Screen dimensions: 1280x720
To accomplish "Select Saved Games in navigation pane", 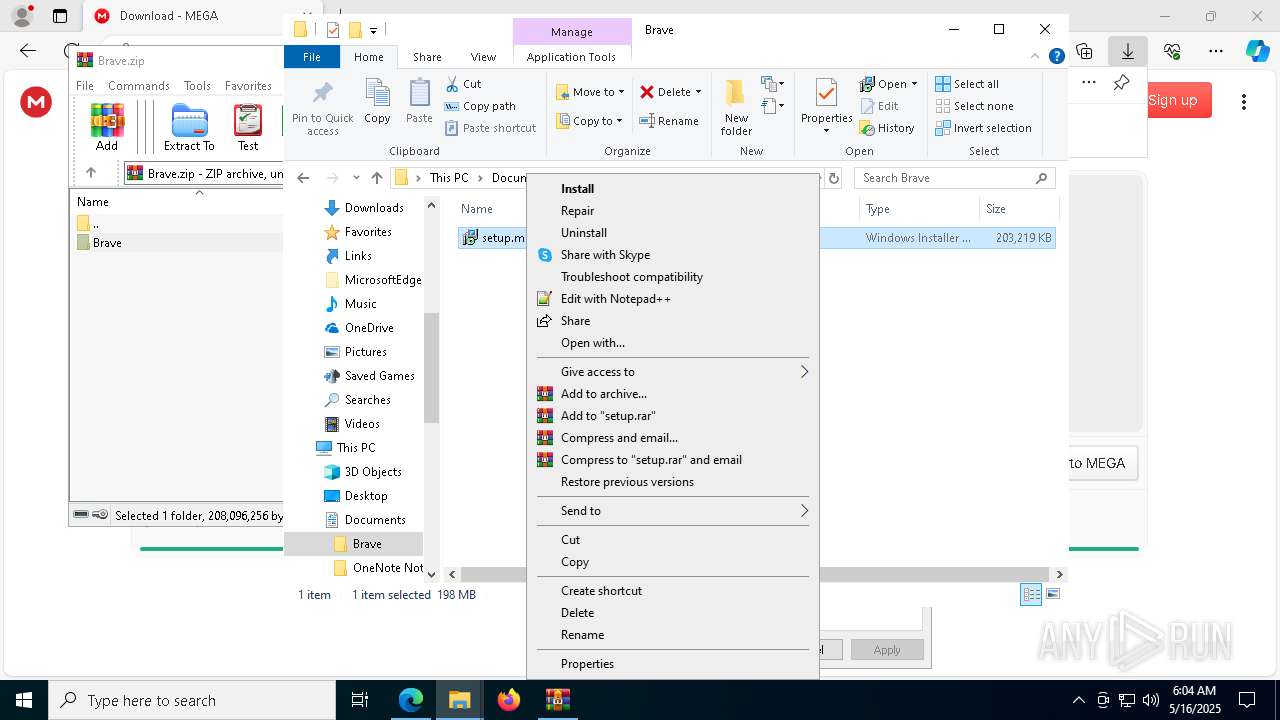I will click(x=379, y=375).
